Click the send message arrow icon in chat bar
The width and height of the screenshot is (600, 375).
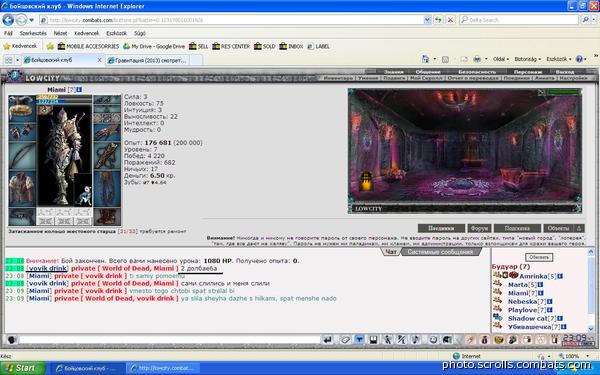pyautogui.click(x=328, y=340)
